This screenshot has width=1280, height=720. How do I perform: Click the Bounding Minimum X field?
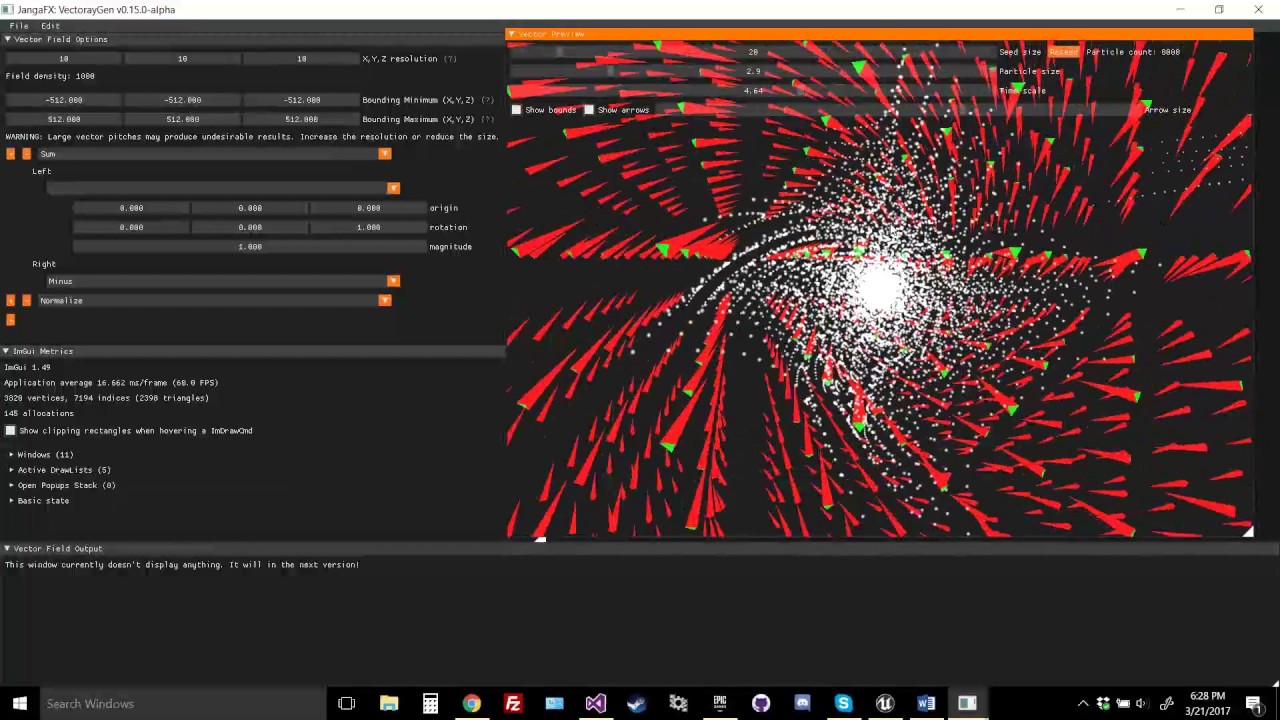(63, 100)
